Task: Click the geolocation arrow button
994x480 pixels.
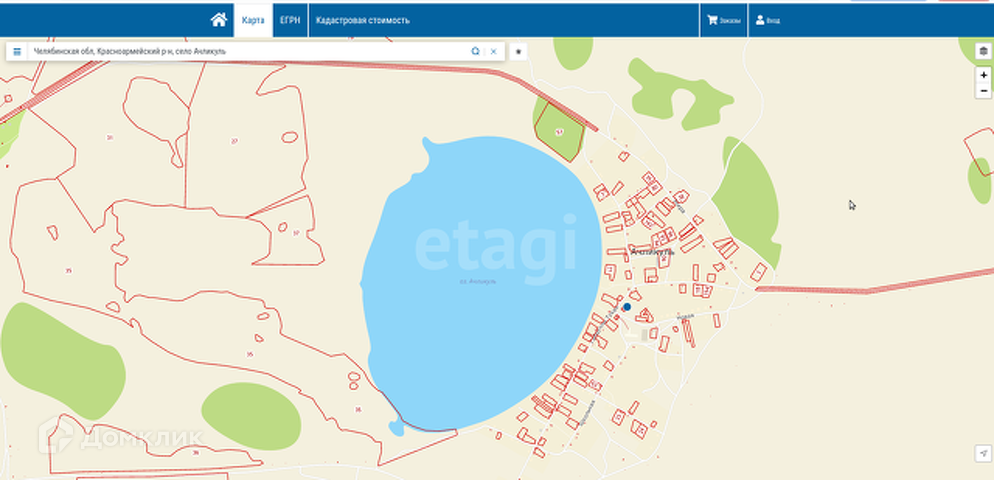Action: pyautogui.click(x=983, y=453)
